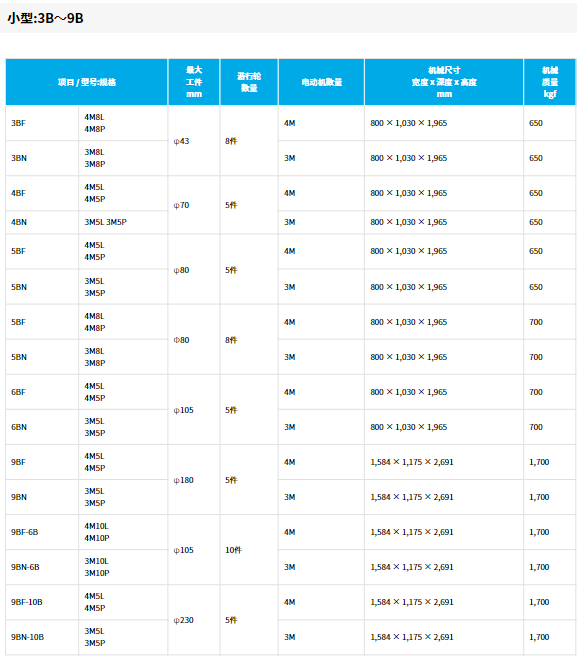Click the 机械质量 kgf column header
Viewport: 577px width, 658px height.
click(550, 82)
